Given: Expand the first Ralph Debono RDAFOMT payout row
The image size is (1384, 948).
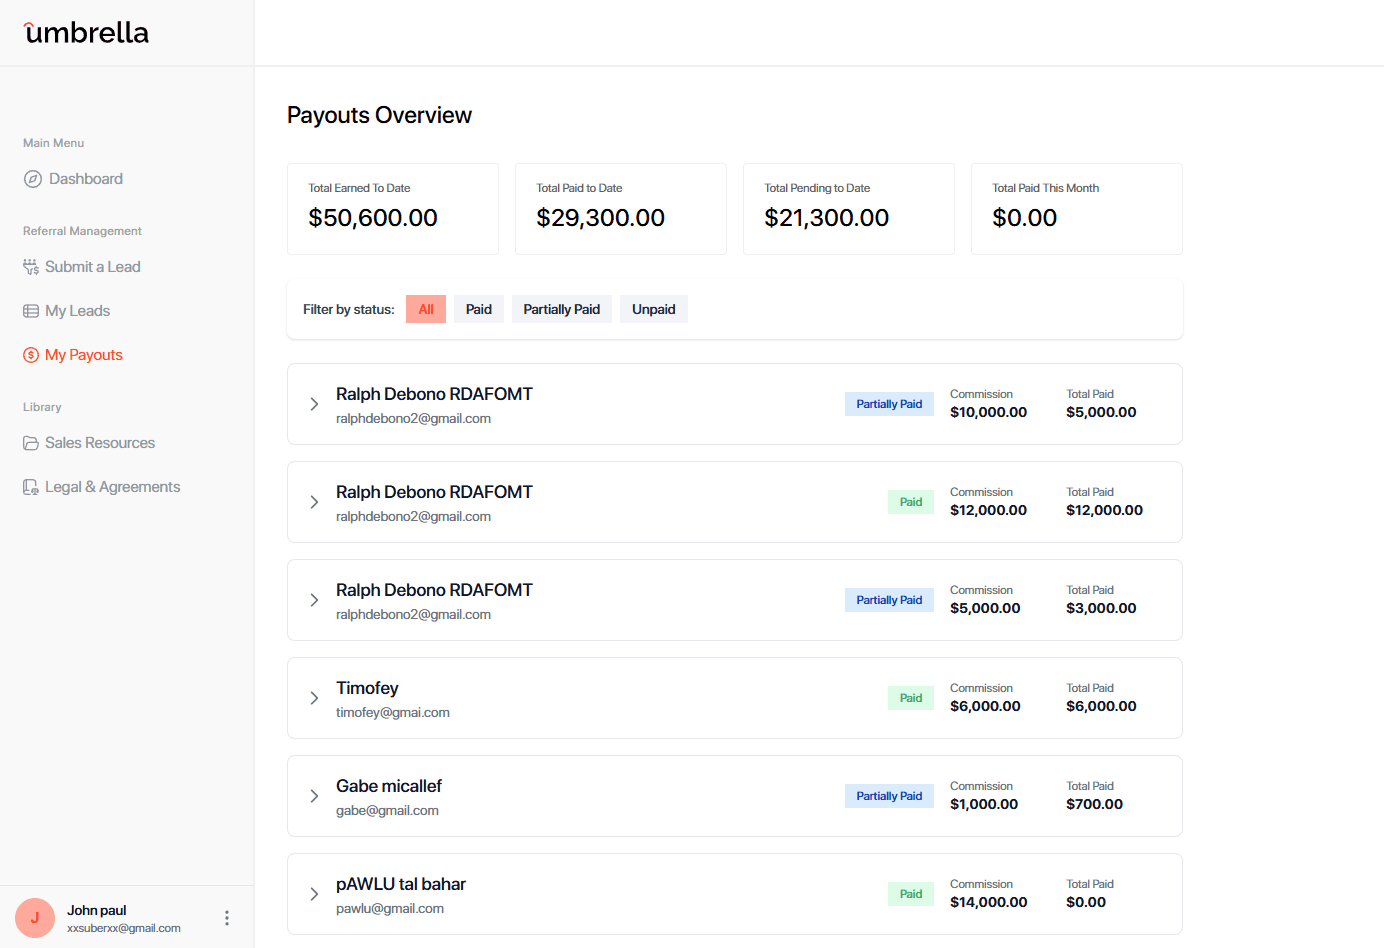Looking at the screenshot, I should click(x=314, y=404).
